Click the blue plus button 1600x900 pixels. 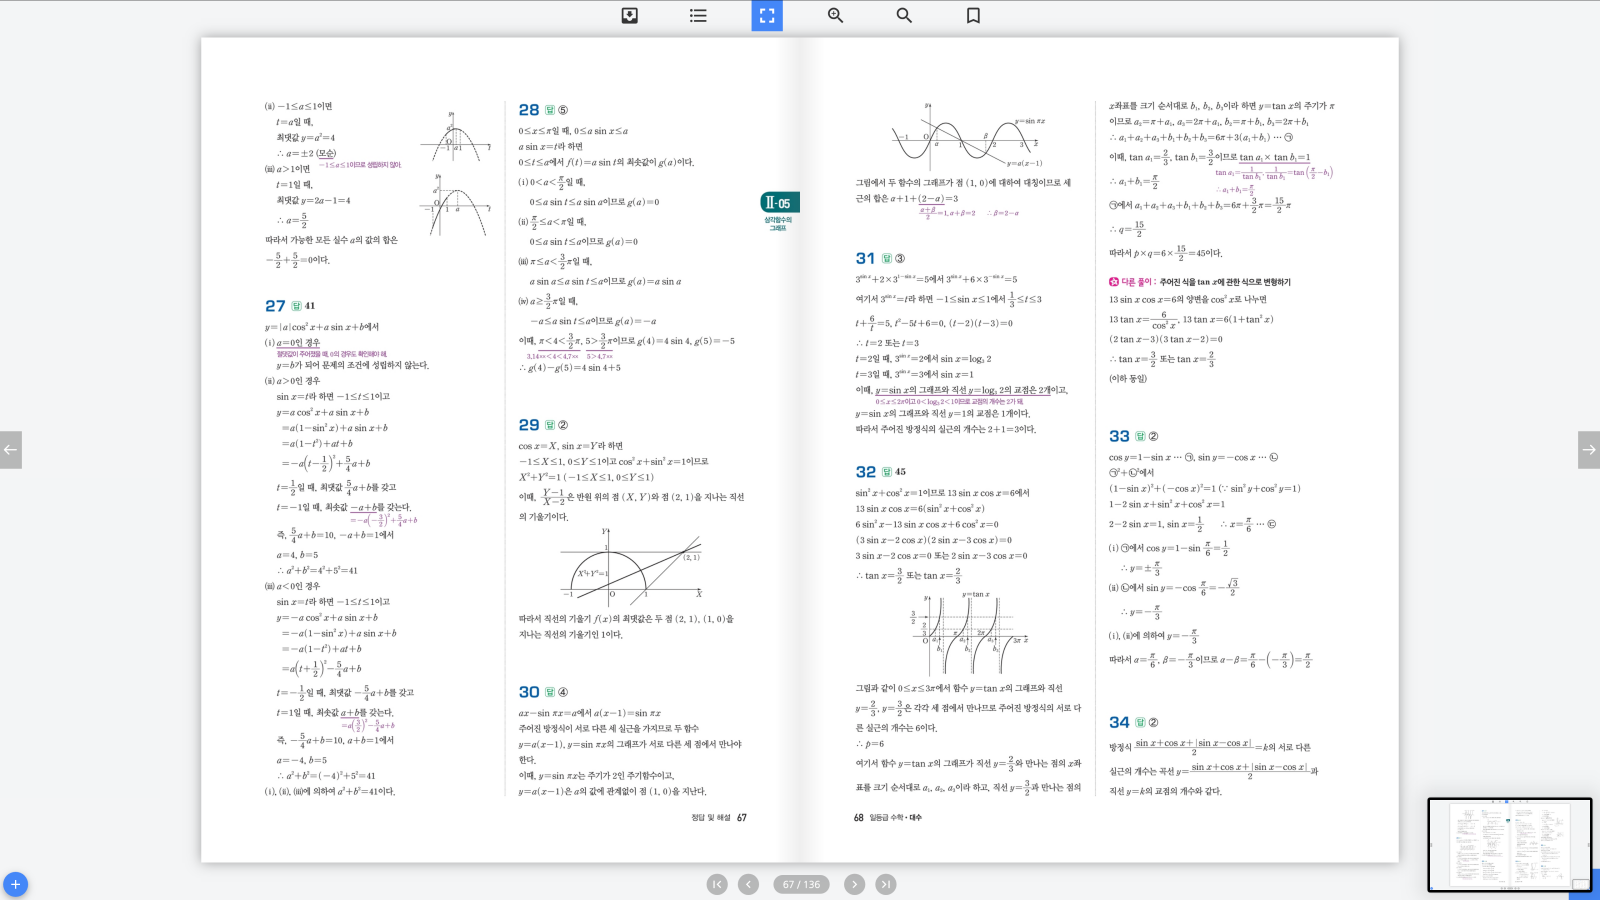tap(15, 885)
